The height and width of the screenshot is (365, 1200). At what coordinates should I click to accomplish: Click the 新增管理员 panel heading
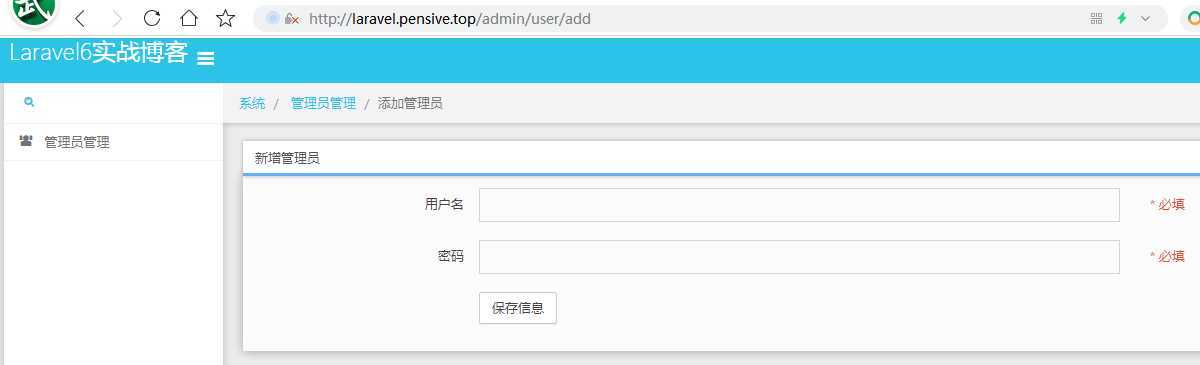287,158
